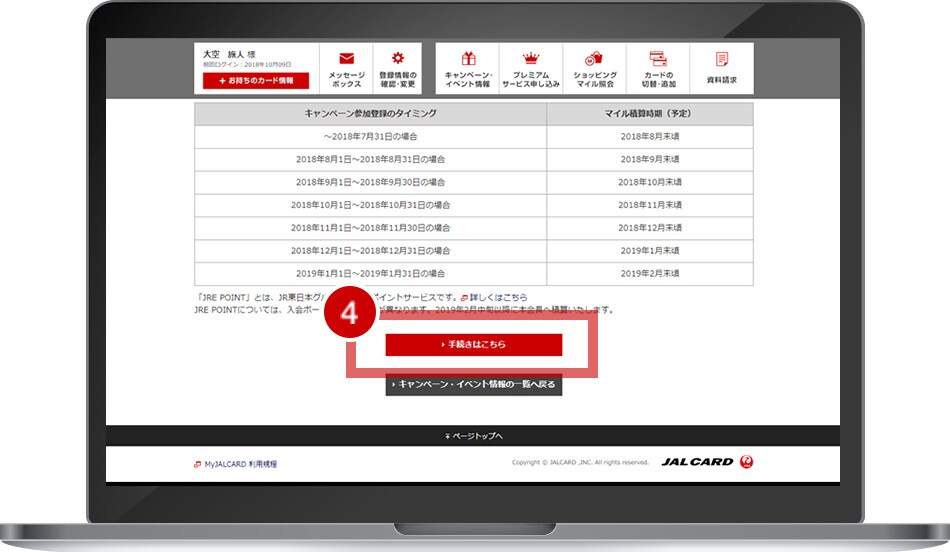
Task: Click the 2019年2月末頃 table cell
Action: click(x=649, y=273)
